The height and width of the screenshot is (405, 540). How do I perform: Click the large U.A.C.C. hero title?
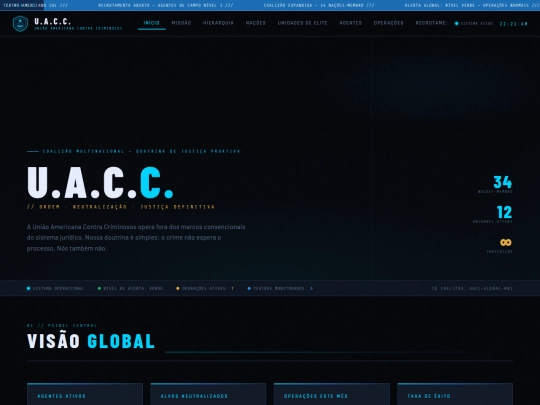coord(100,183)
